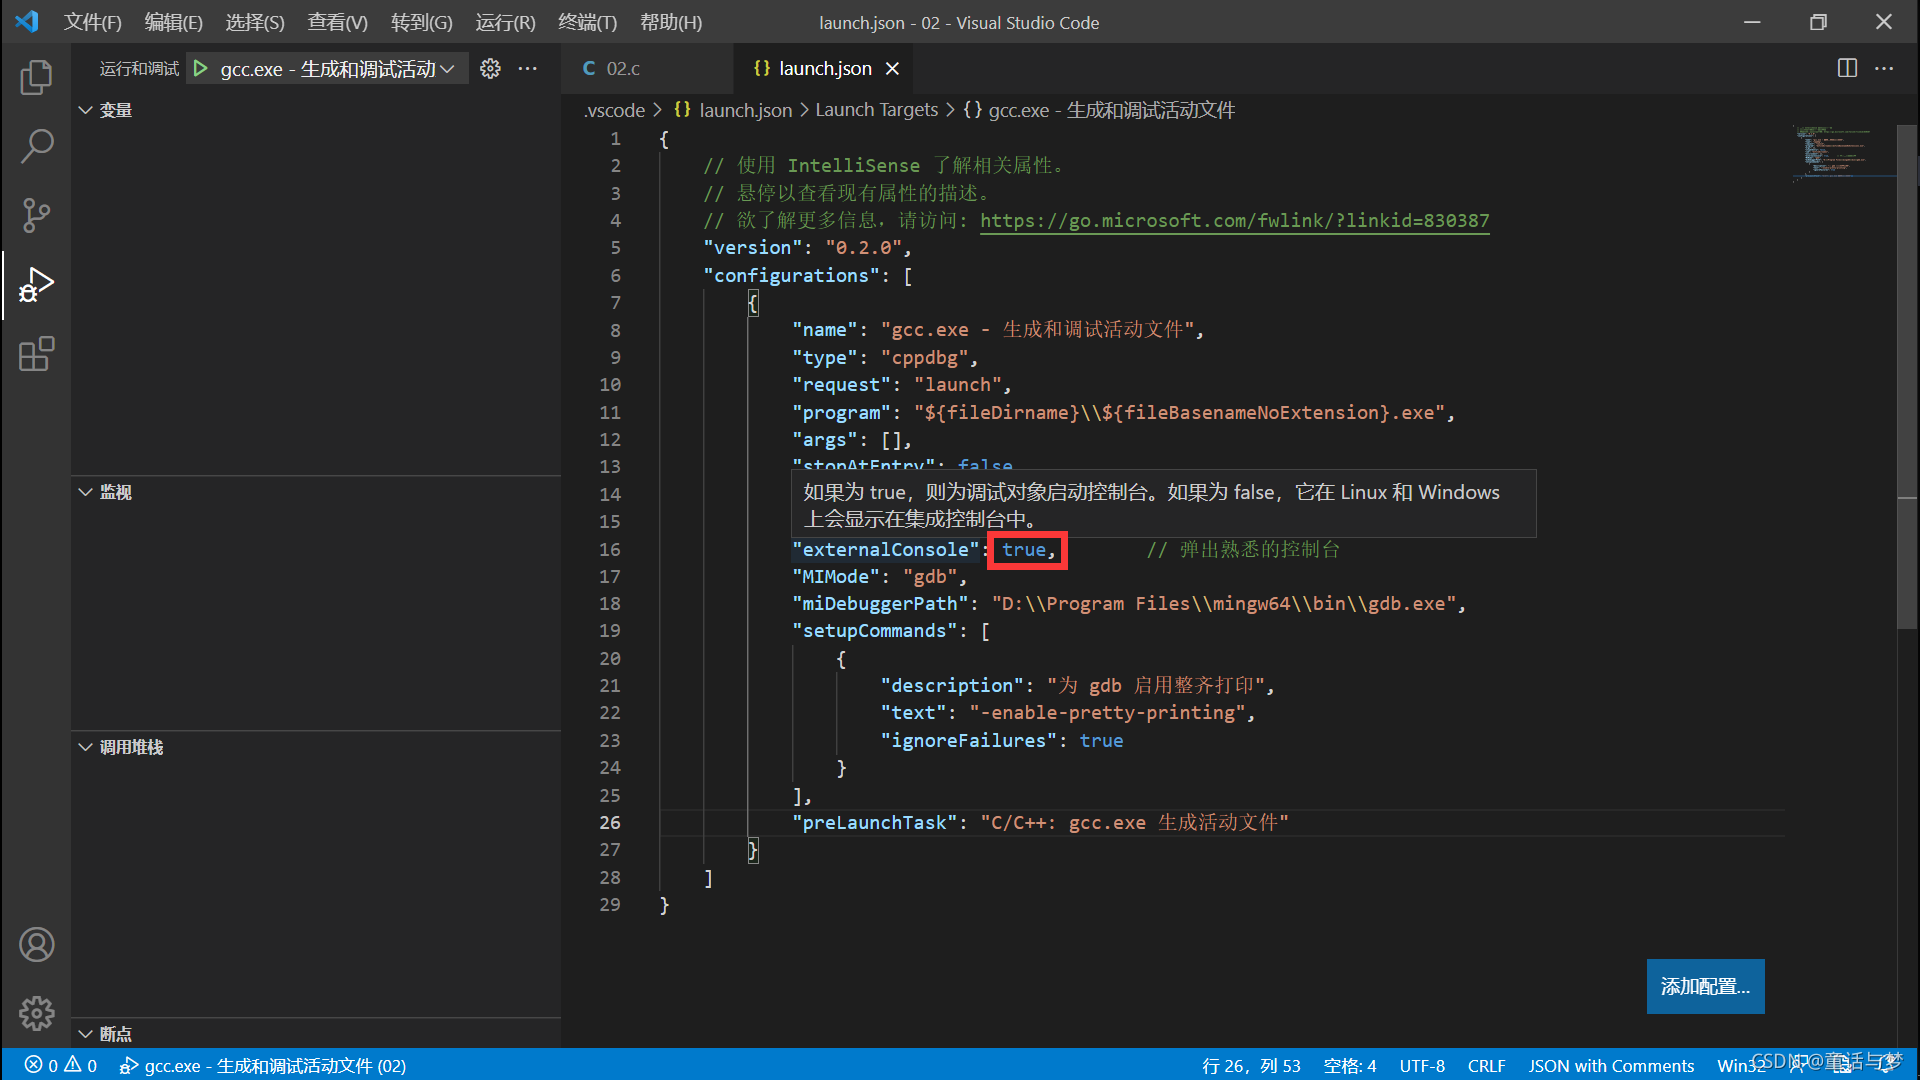Change encoding via UTF-8 status item
1920x1080 pixels.
1422,1066
